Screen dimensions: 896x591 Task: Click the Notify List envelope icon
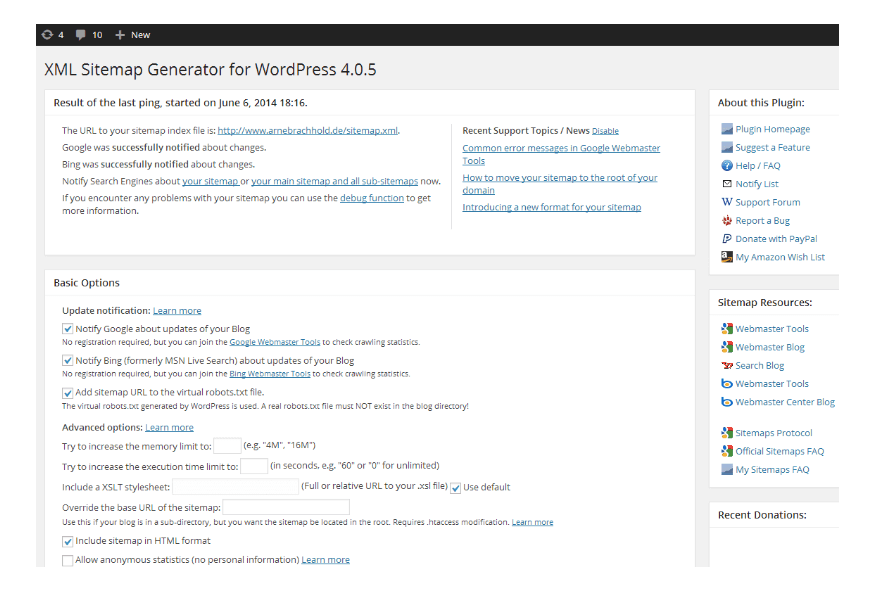point(727,184)
